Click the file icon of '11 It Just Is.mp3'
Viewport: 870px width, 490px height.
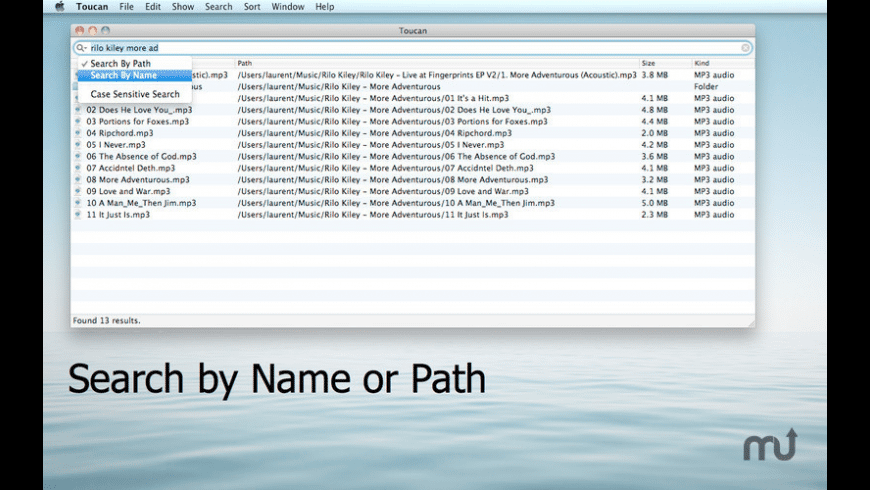coord(78,215)
